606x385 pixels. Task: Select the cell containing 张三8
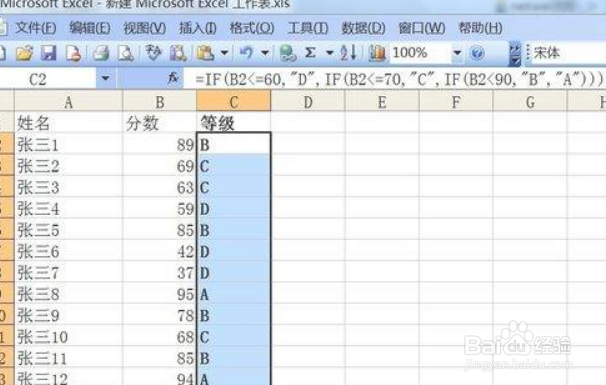(68, 294)
